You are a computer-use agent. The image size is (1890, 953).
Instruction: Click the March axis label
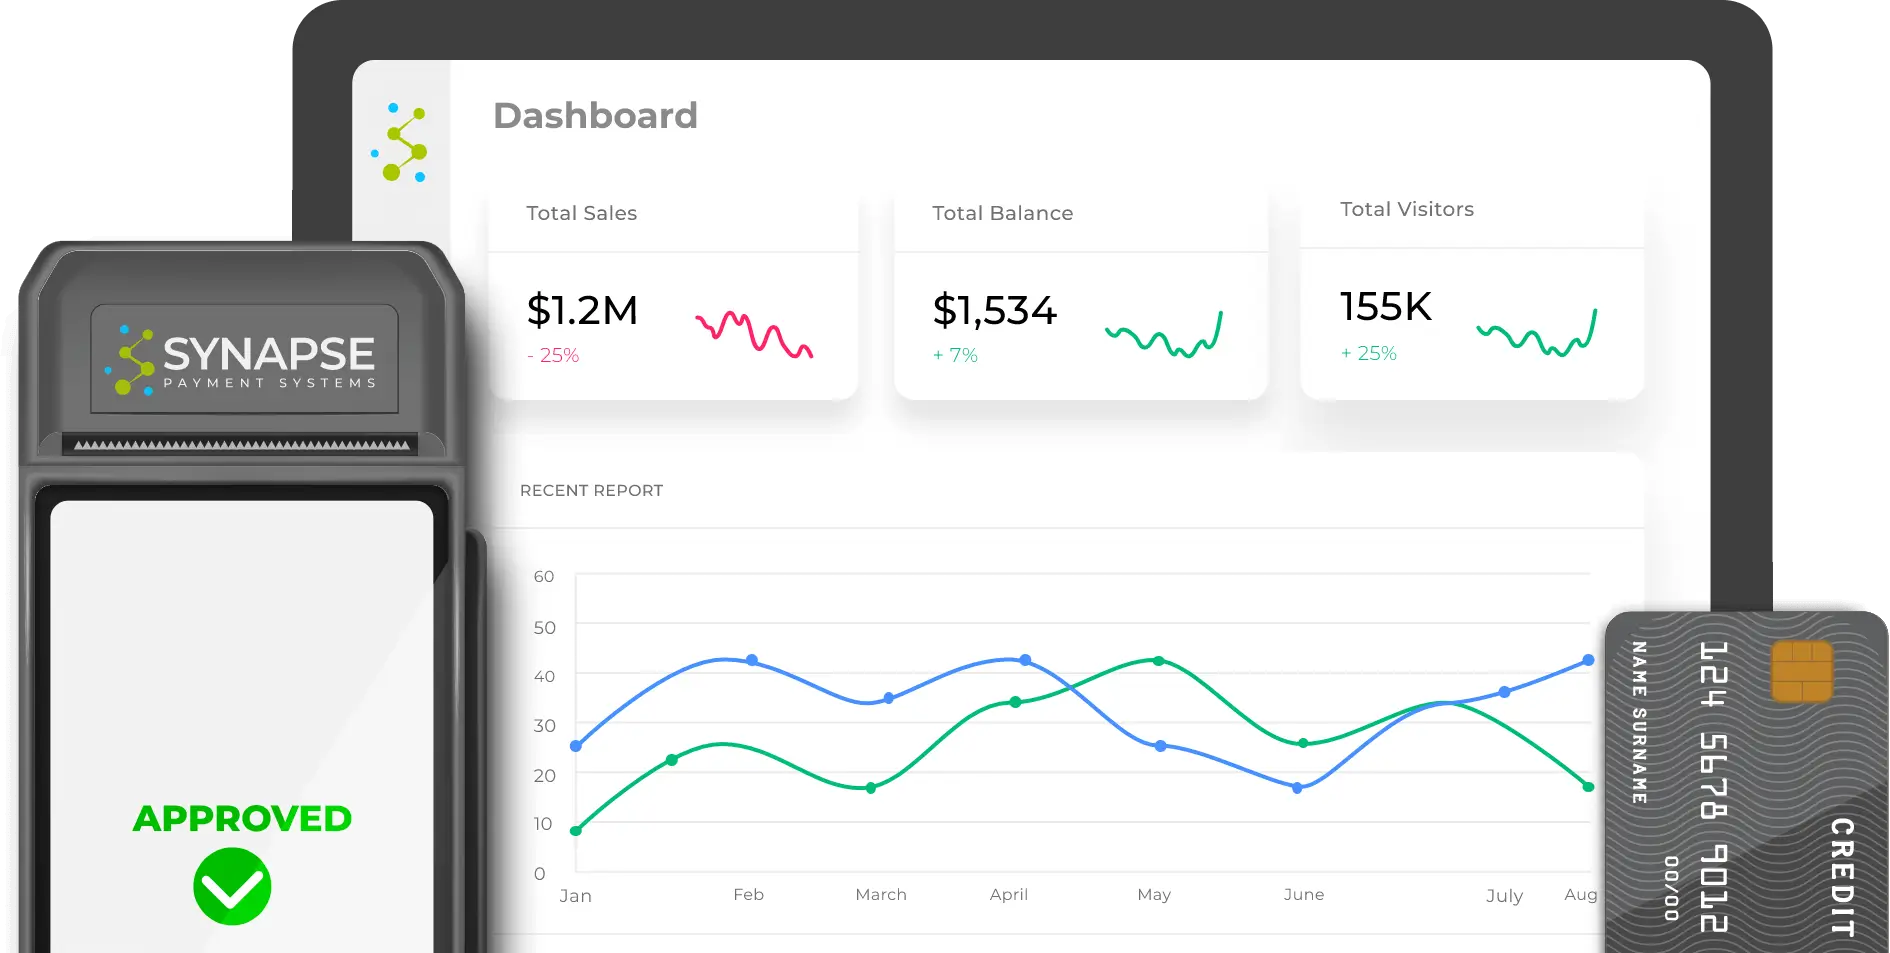point(881,894)
